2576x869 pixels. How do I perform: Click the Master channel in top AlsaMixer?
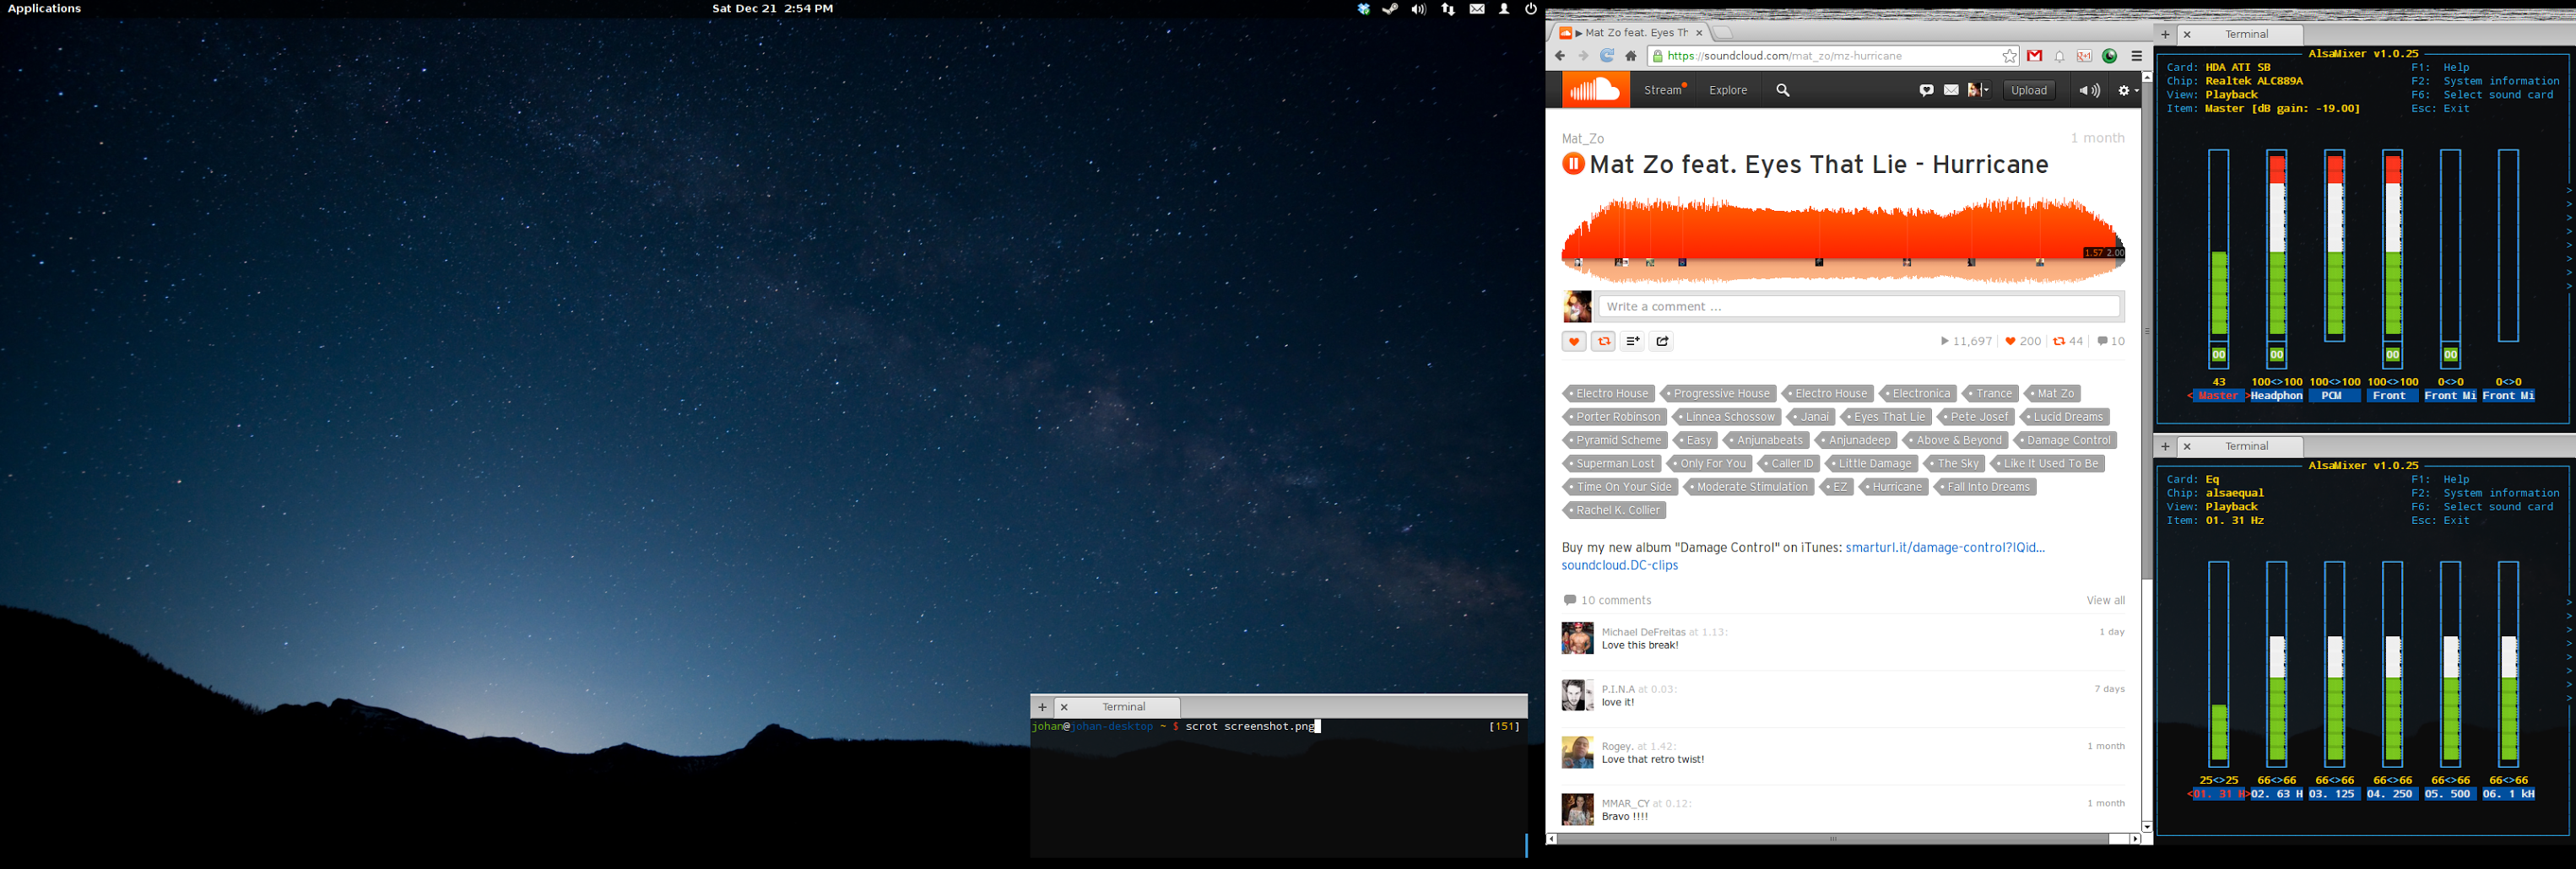tap(2218, 396)
